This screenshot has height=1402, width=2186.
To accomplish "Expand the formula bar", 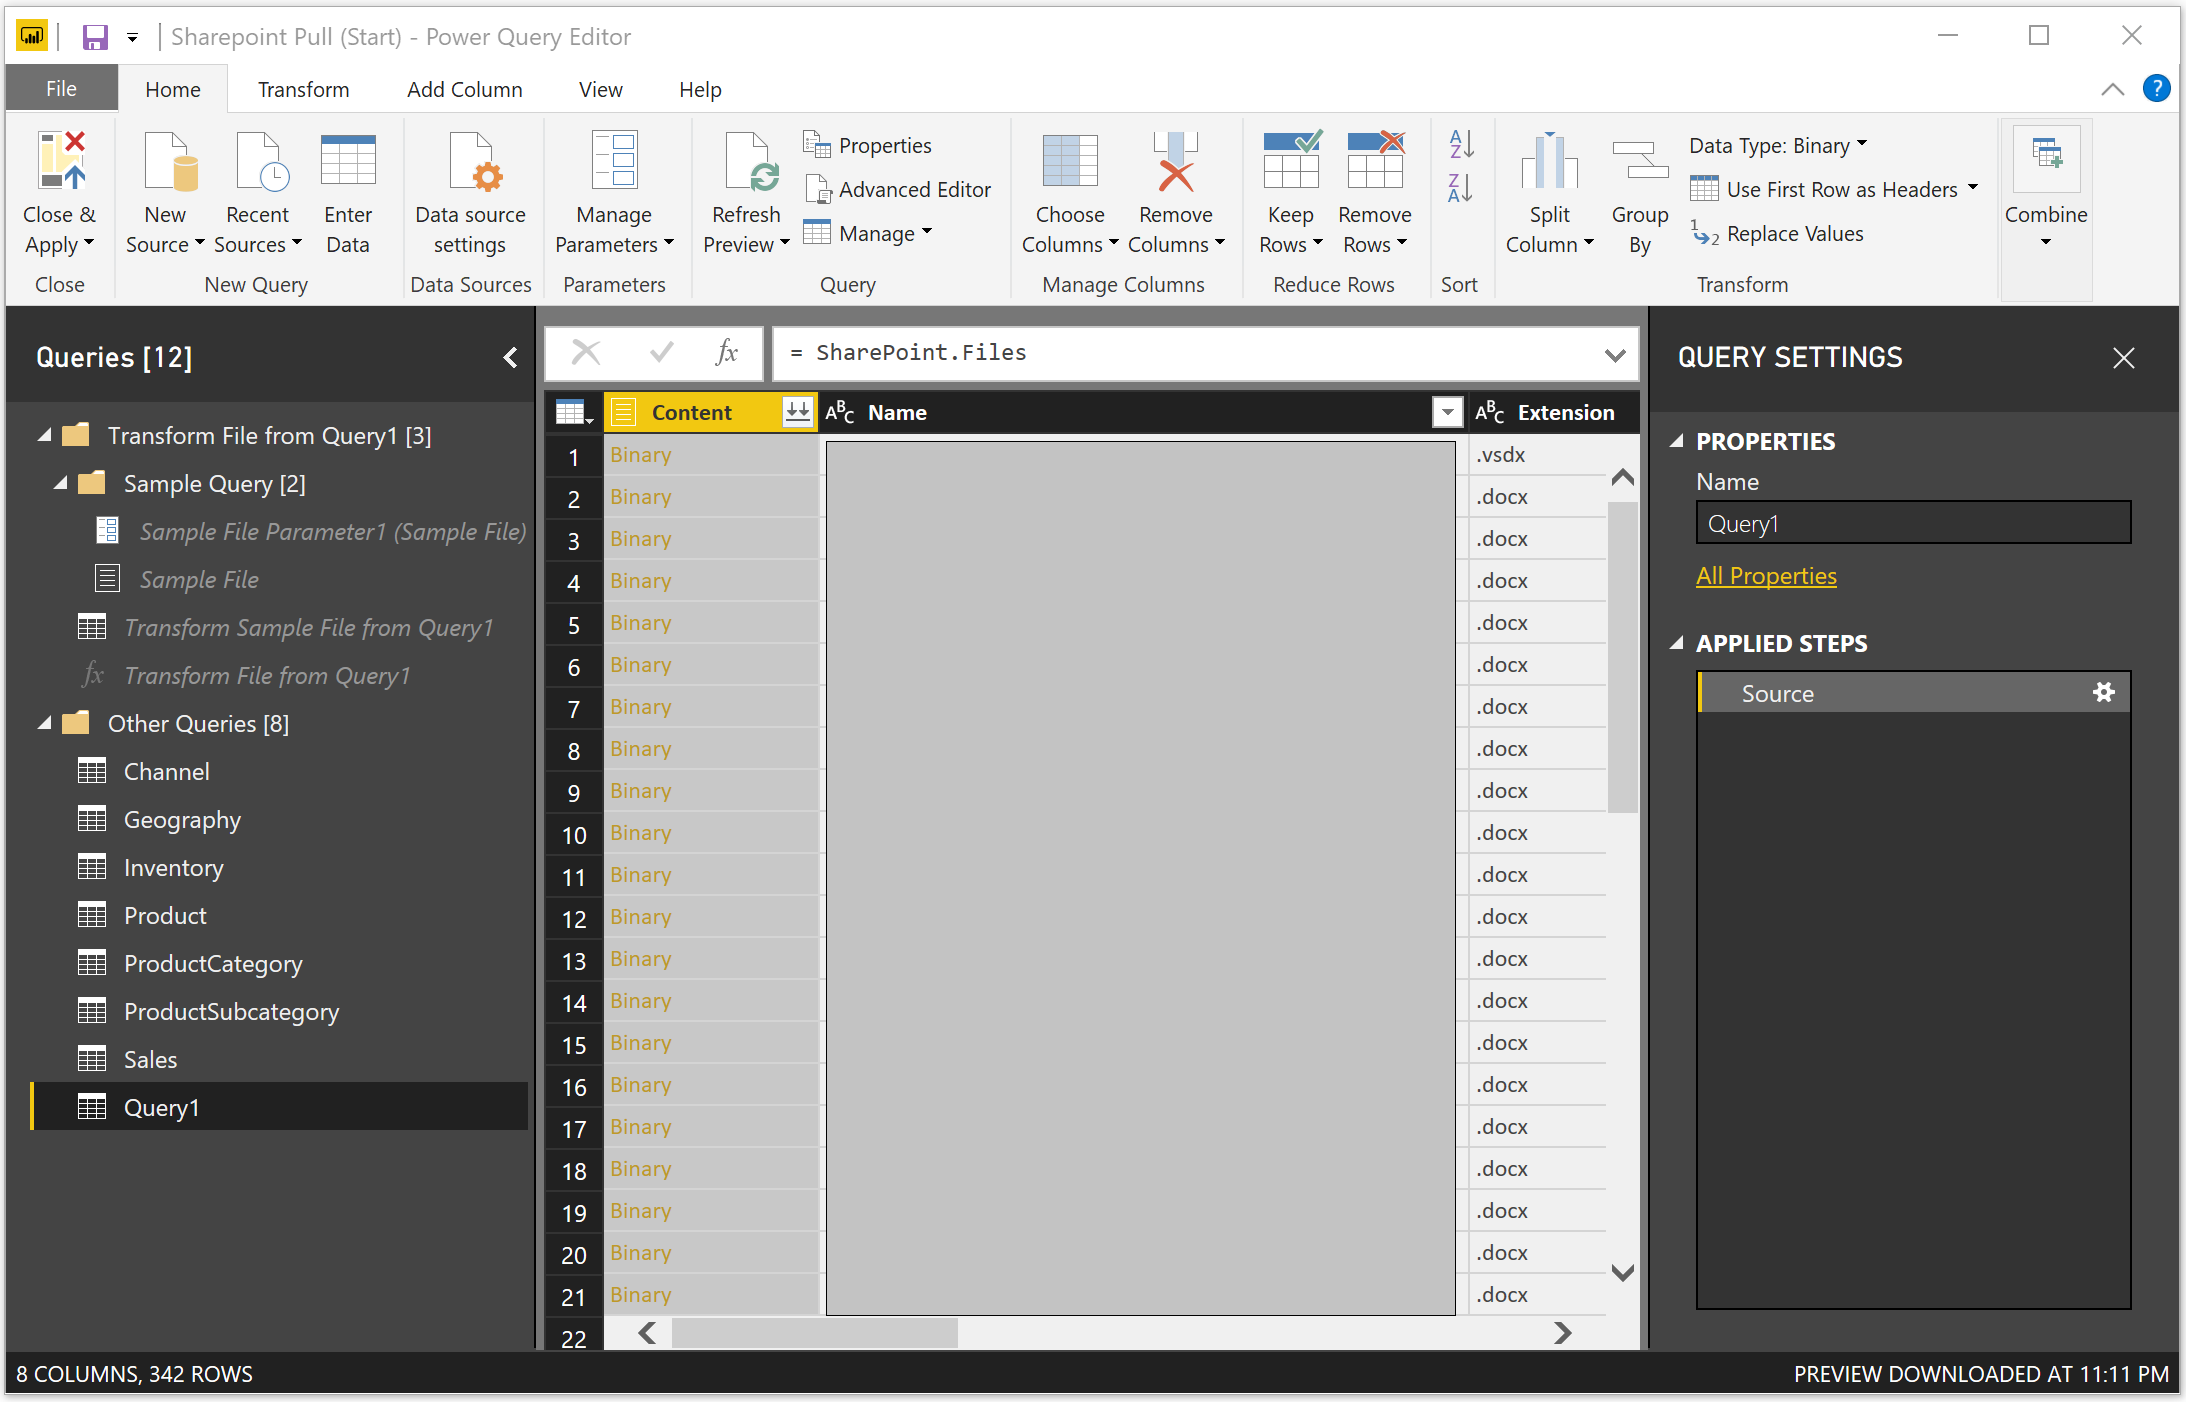I will 1614,354.
